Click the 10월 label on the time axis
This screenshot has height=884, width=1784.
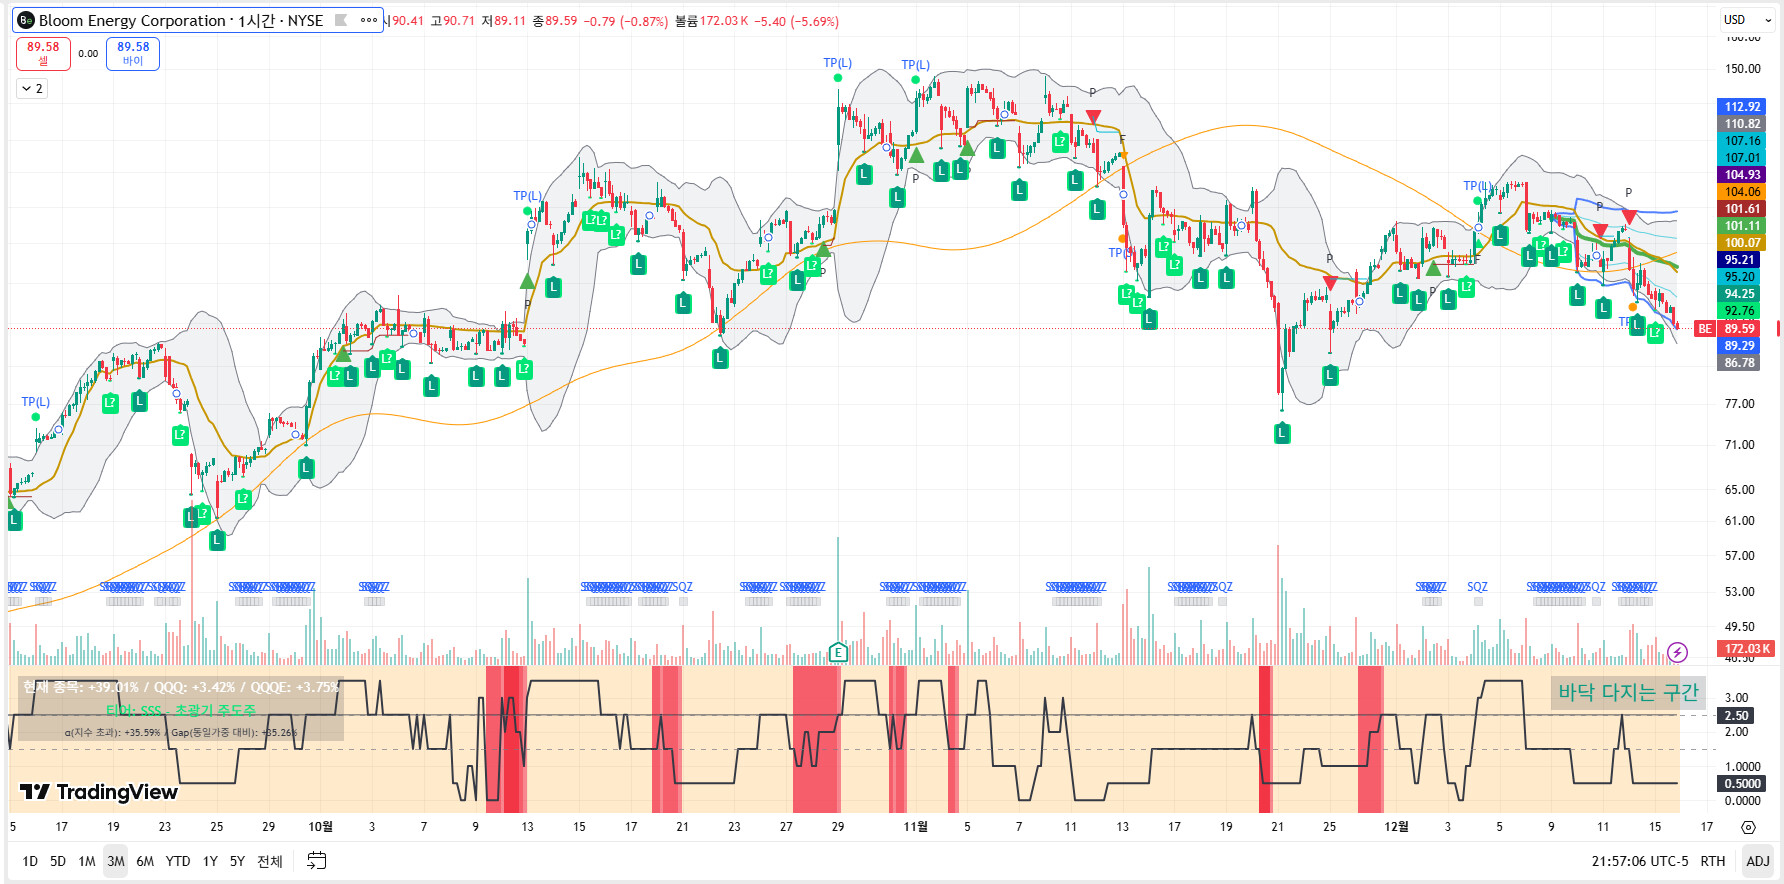click(x=320, y=827)
